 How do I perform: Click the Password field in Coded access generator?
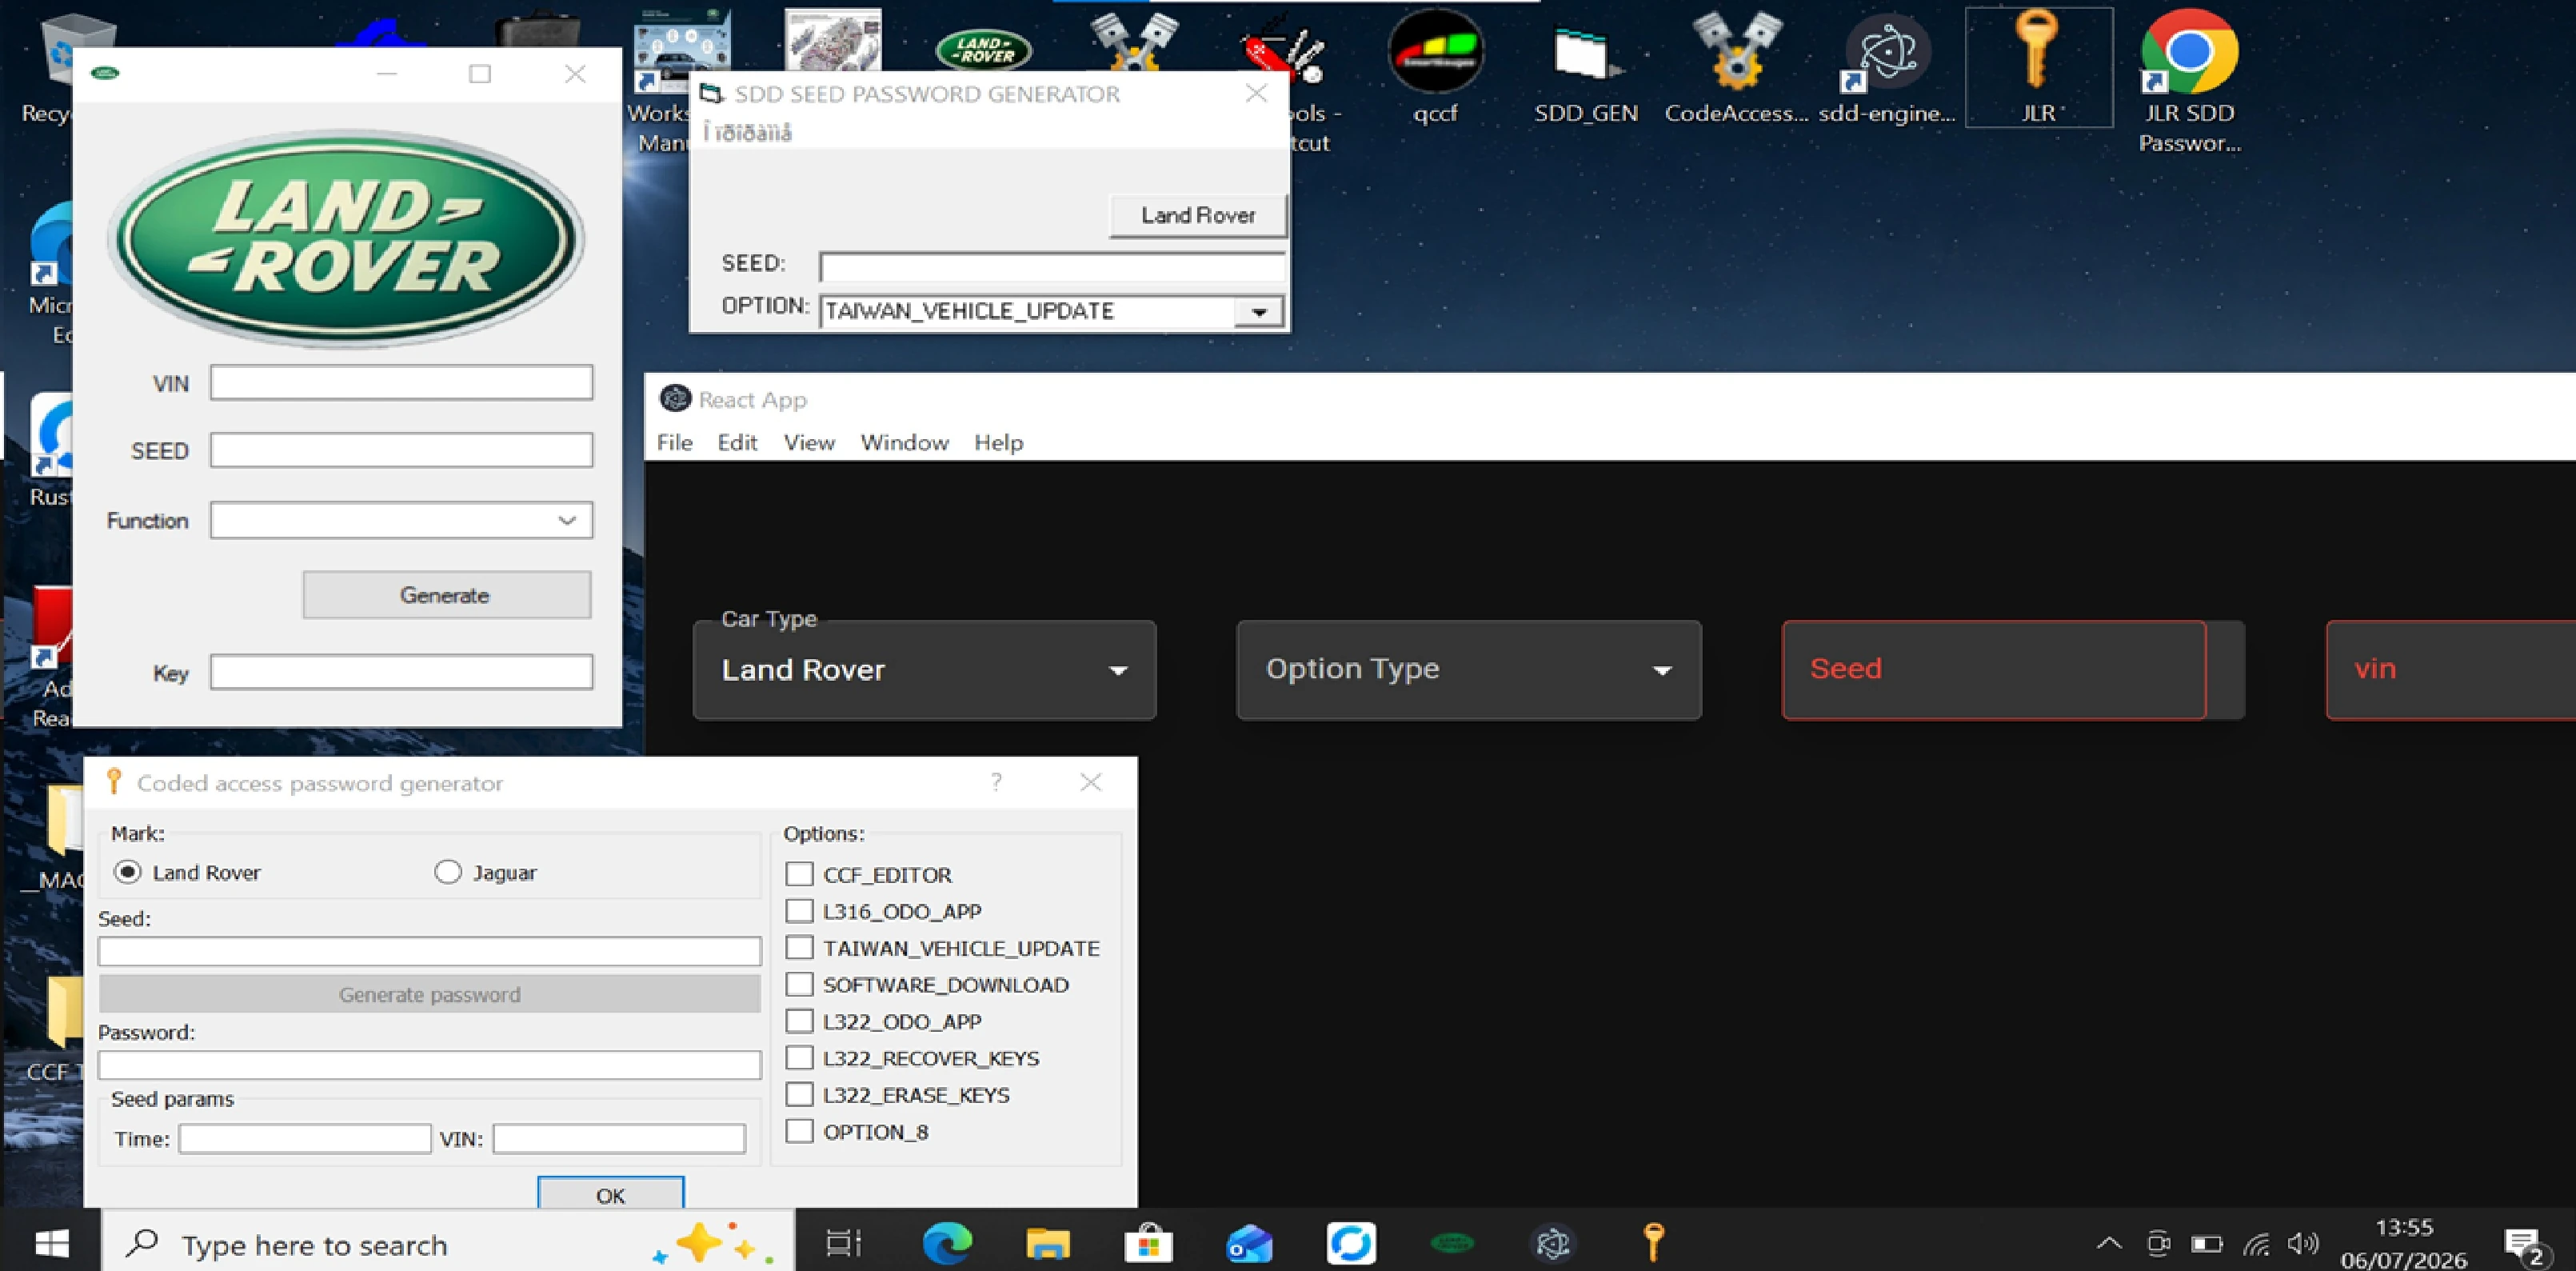tap(429, 1065)
